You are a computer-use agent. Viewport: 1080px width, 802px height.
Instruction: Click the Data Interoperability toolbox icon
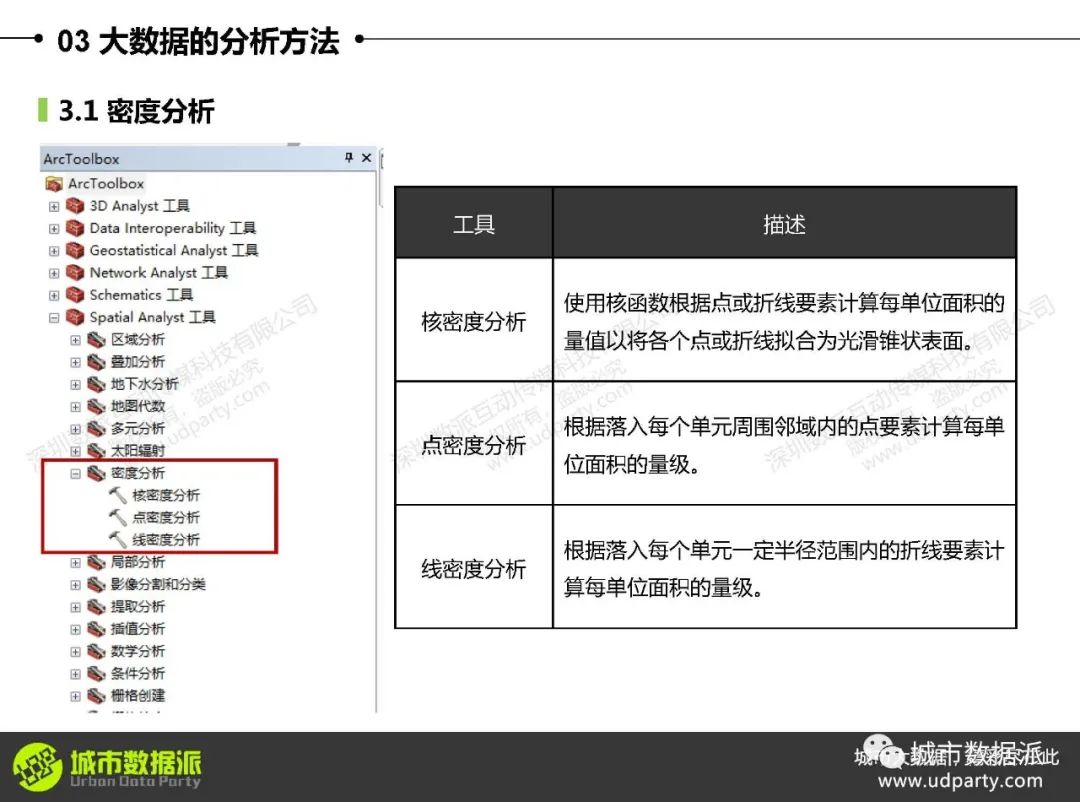[x=74, y=228]
